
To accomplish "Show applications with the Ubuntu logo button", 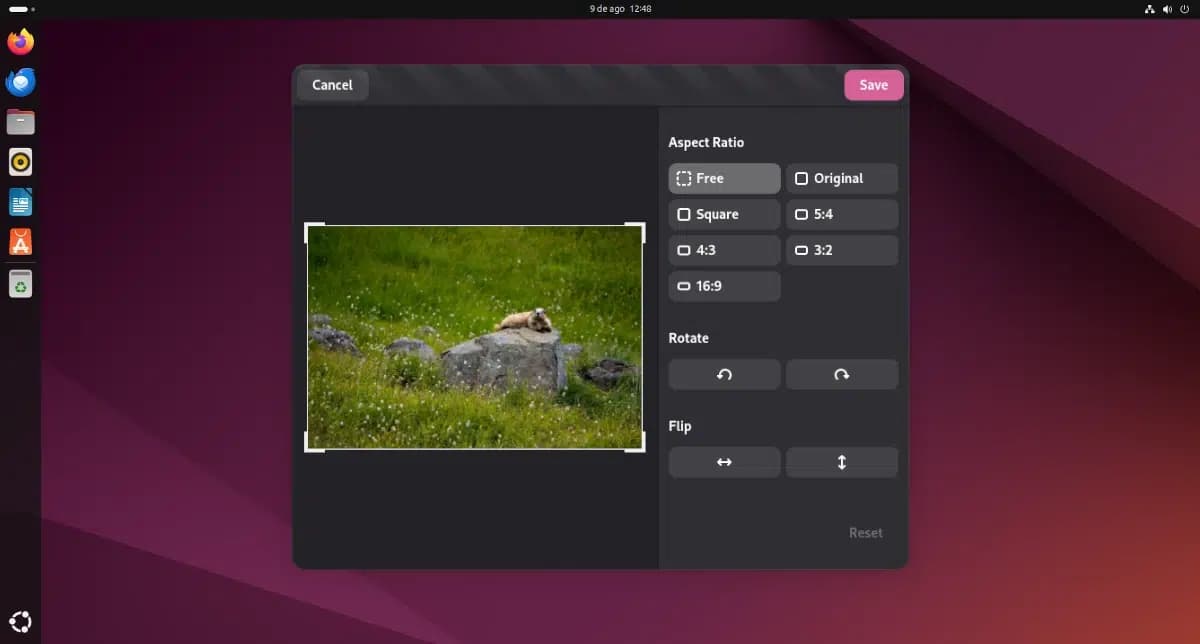I will point(21,620).
